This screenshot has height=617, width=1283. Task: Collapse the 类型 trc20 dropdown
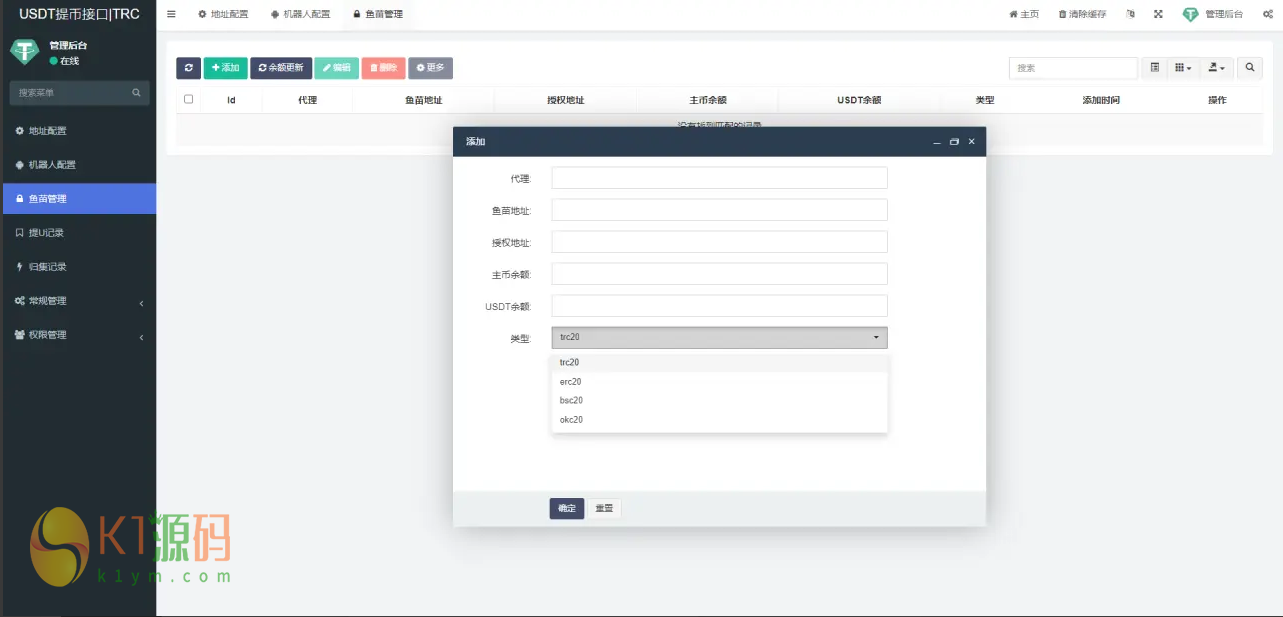tap(719, 338)
